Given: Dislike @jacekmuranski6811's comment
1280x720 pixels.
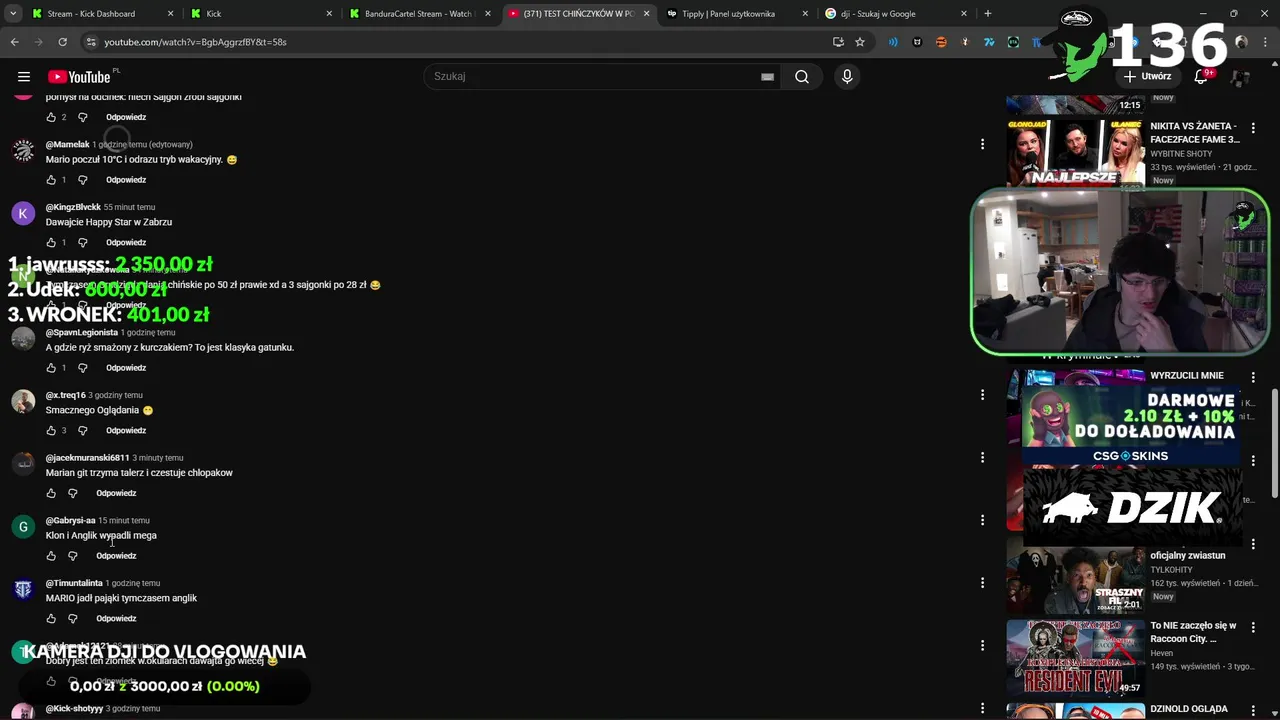Looking at the screenshot, I should coord(73,493).
